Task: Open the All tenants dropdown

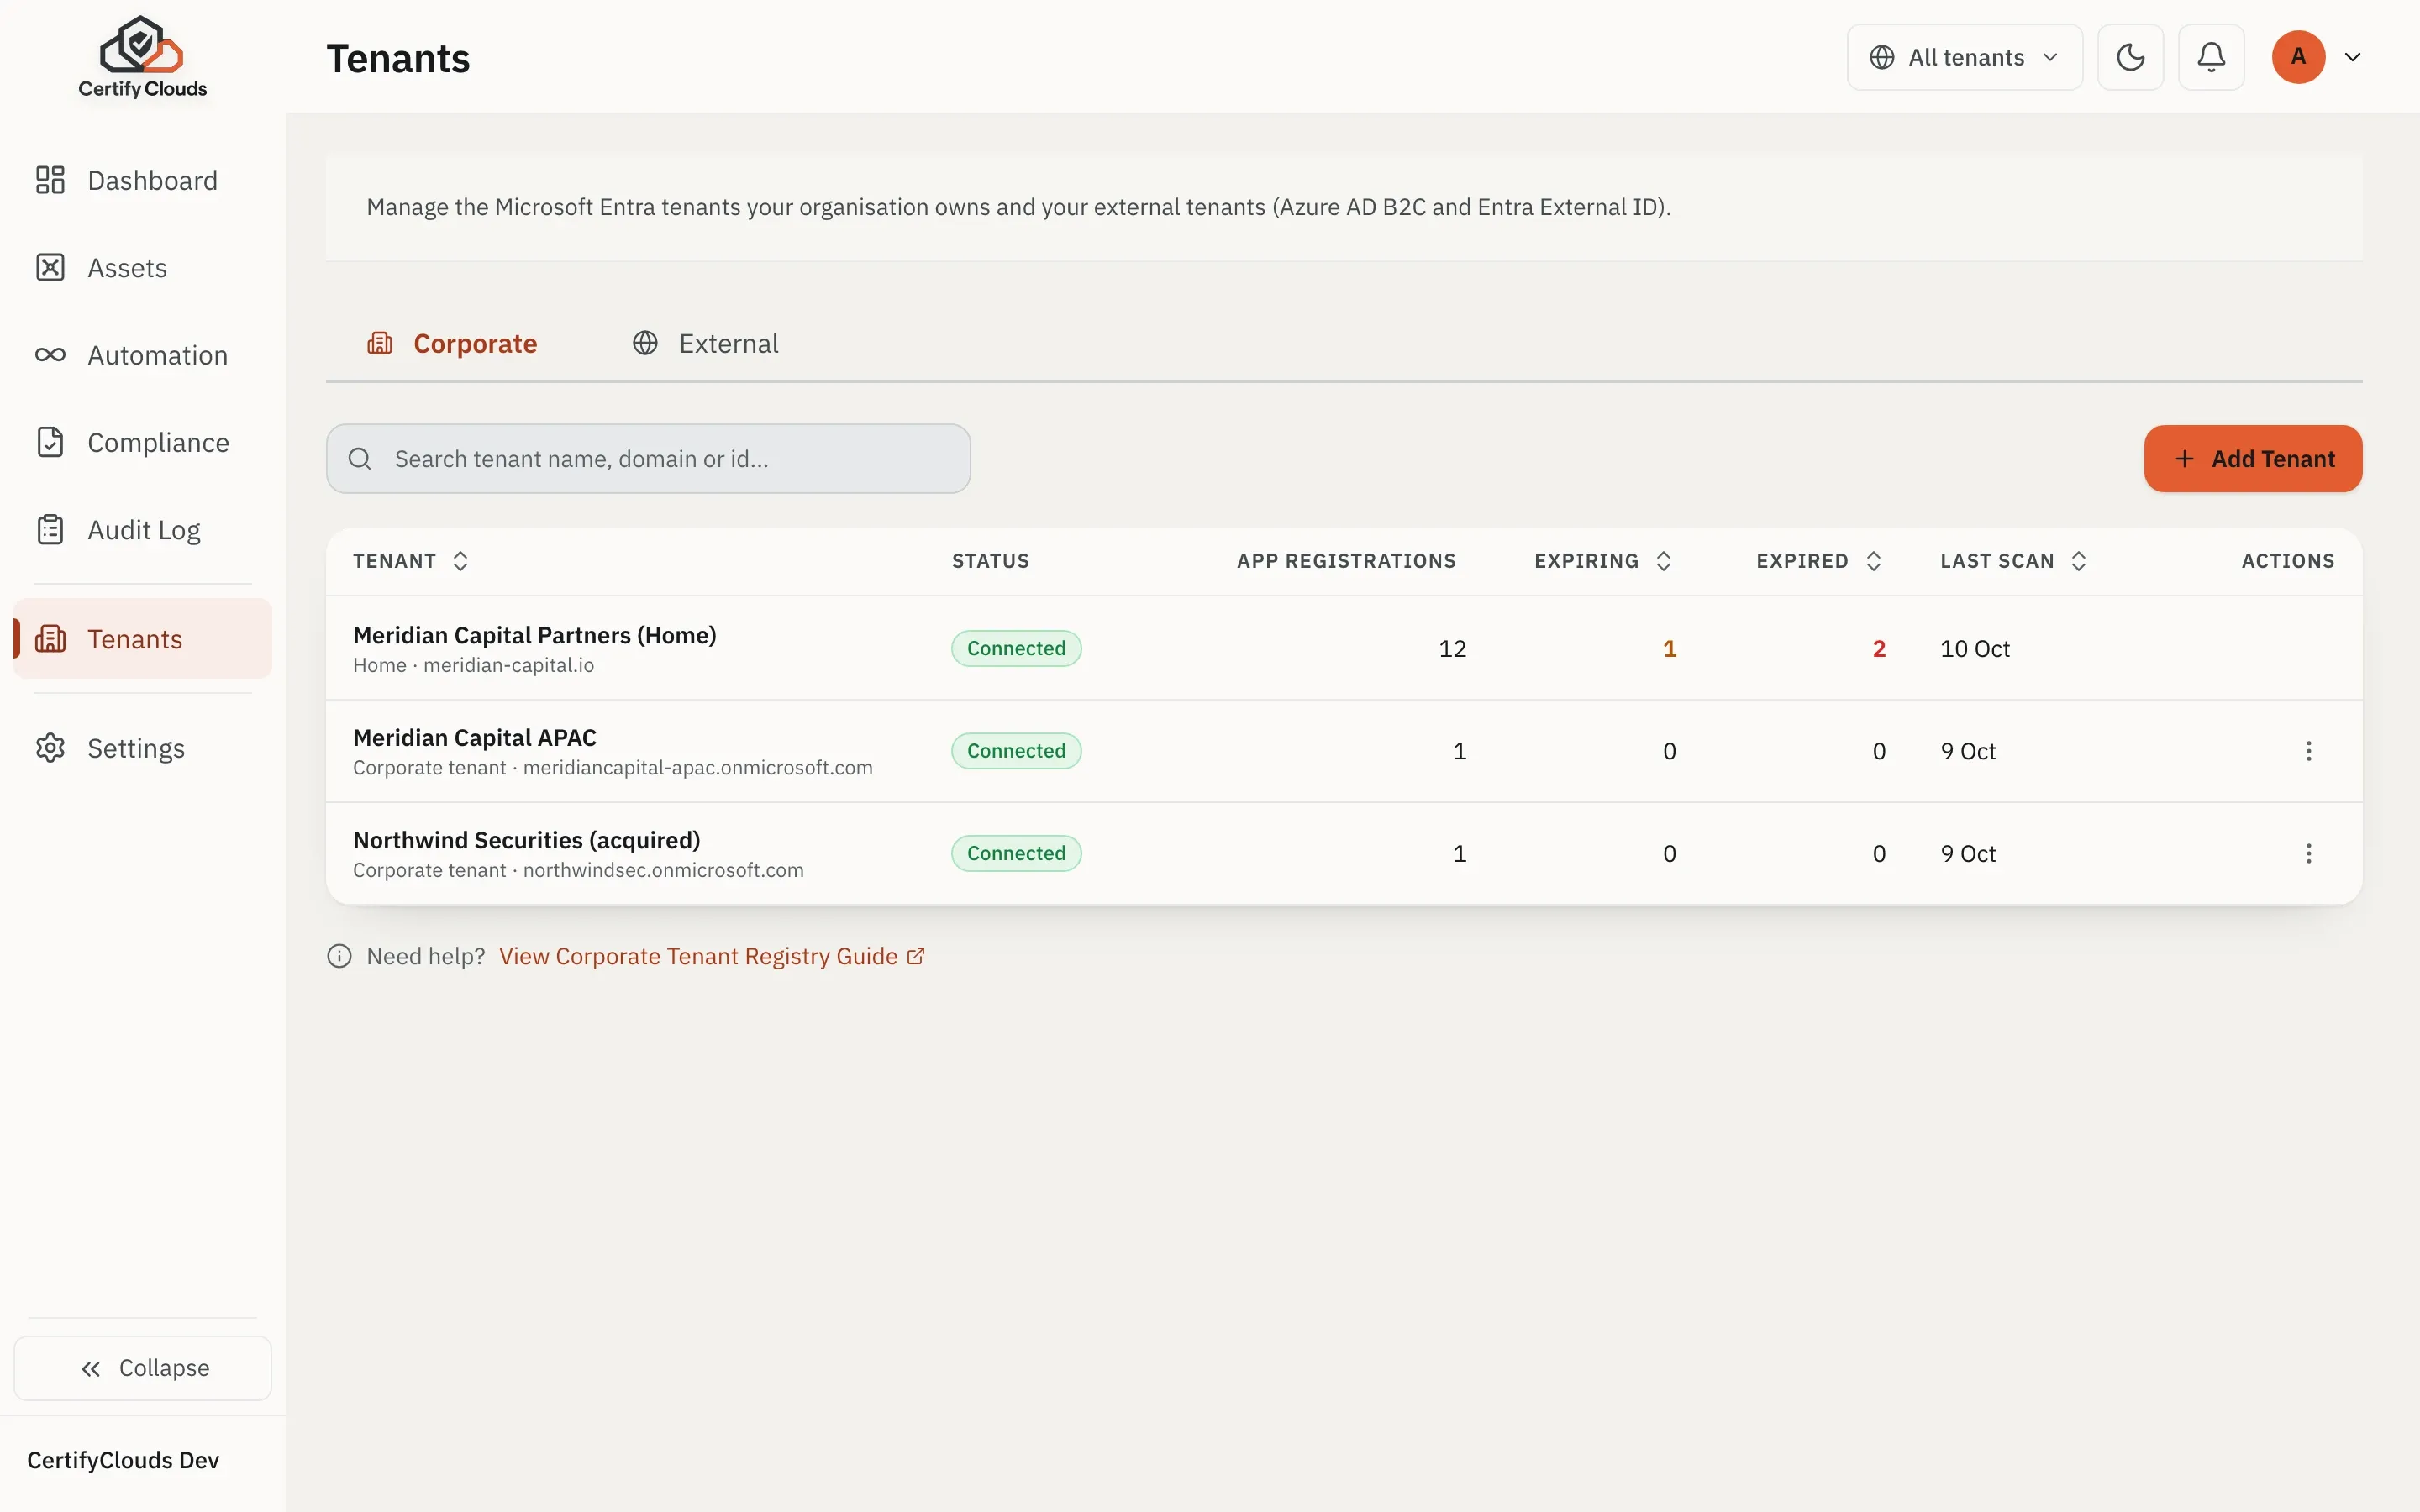Action: 1964,57
